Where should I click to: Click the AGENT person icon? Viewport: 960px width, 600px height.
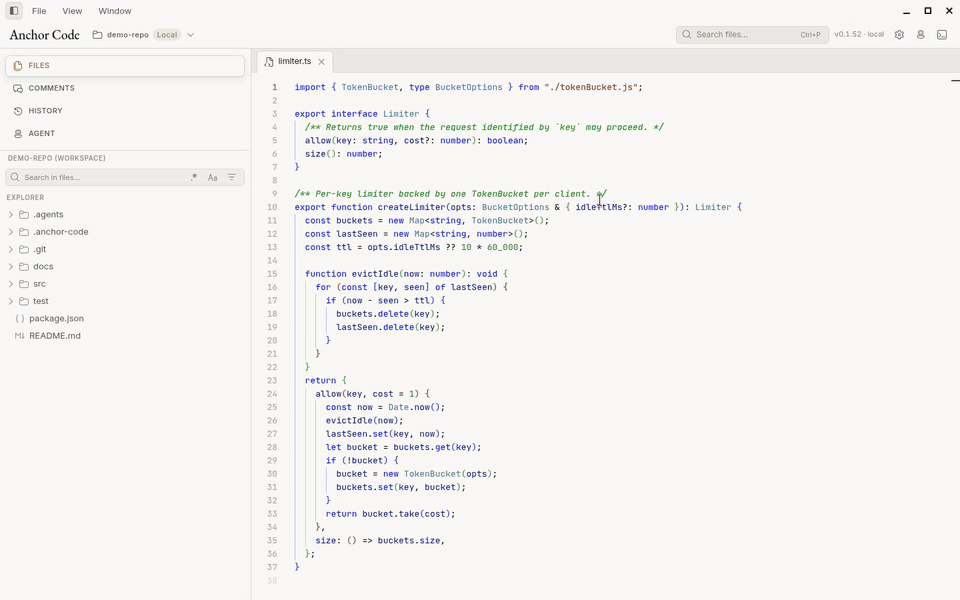[x=18, y=133]
